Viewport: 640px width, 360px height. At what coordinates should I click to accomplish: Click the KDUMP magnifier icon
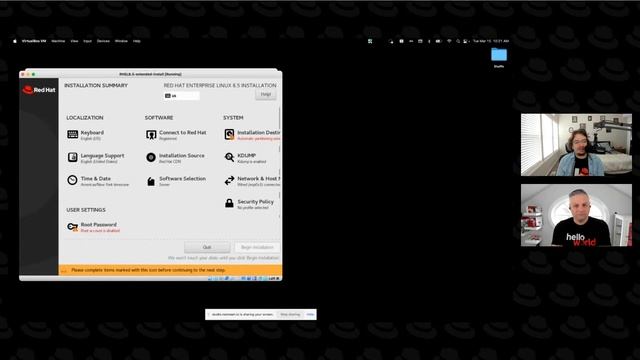point(229,158)
